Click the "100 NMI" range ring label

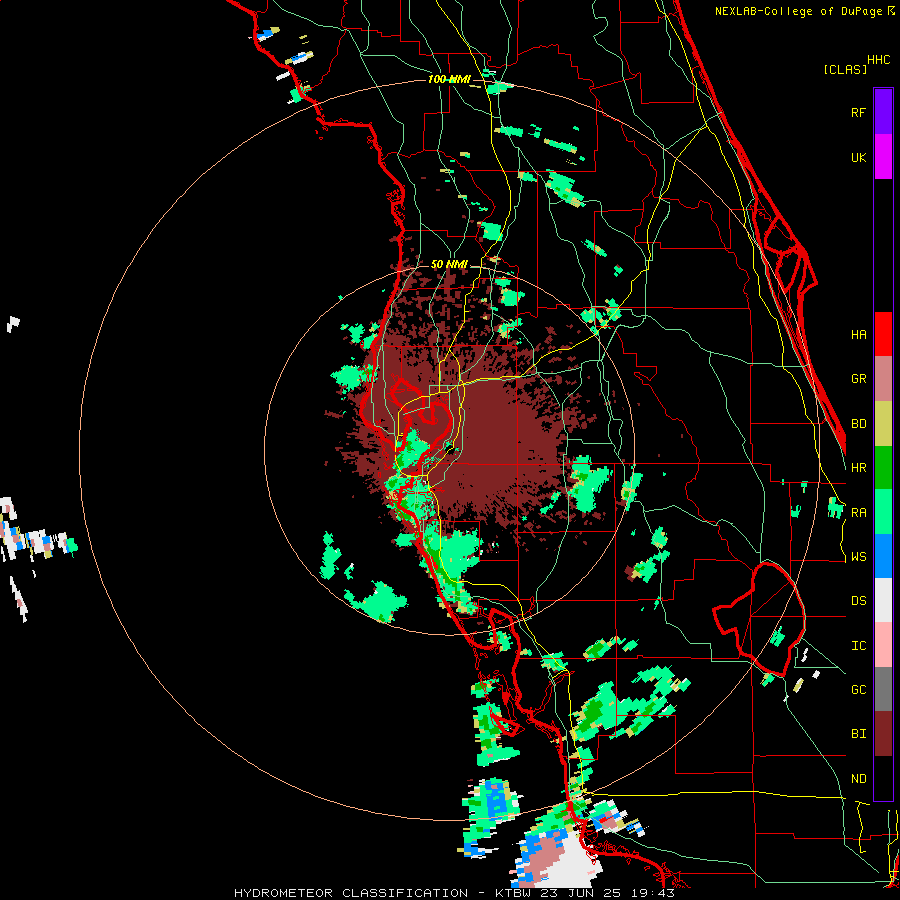pos(449,79)
